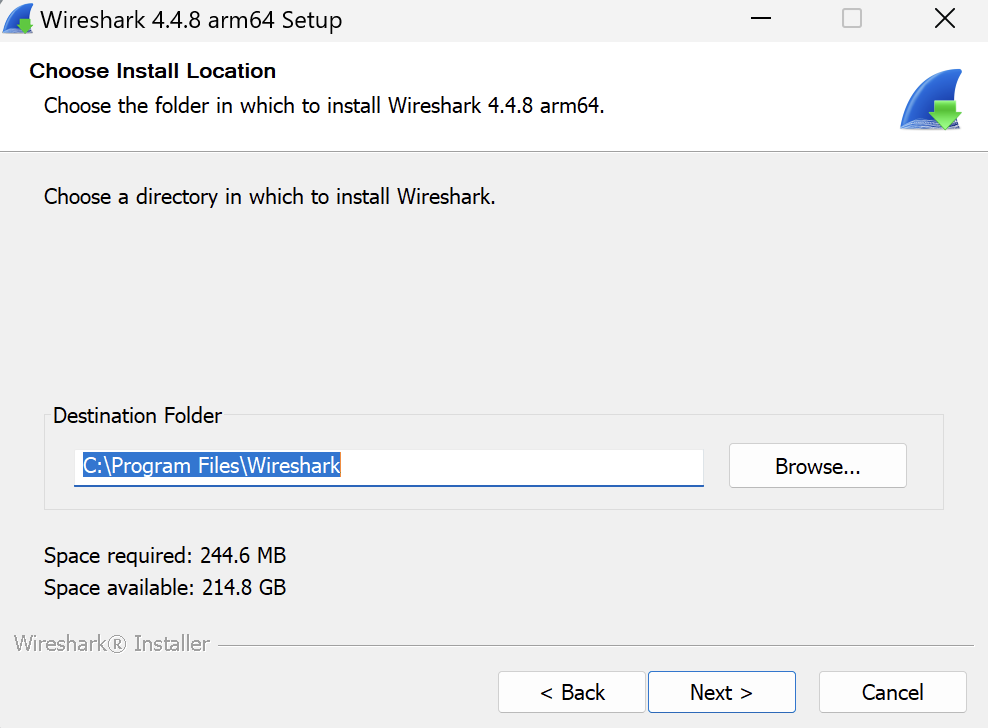988x728 pixels.
Task: Click the Wireshark® Installer branding text
Action: (112, 643)
